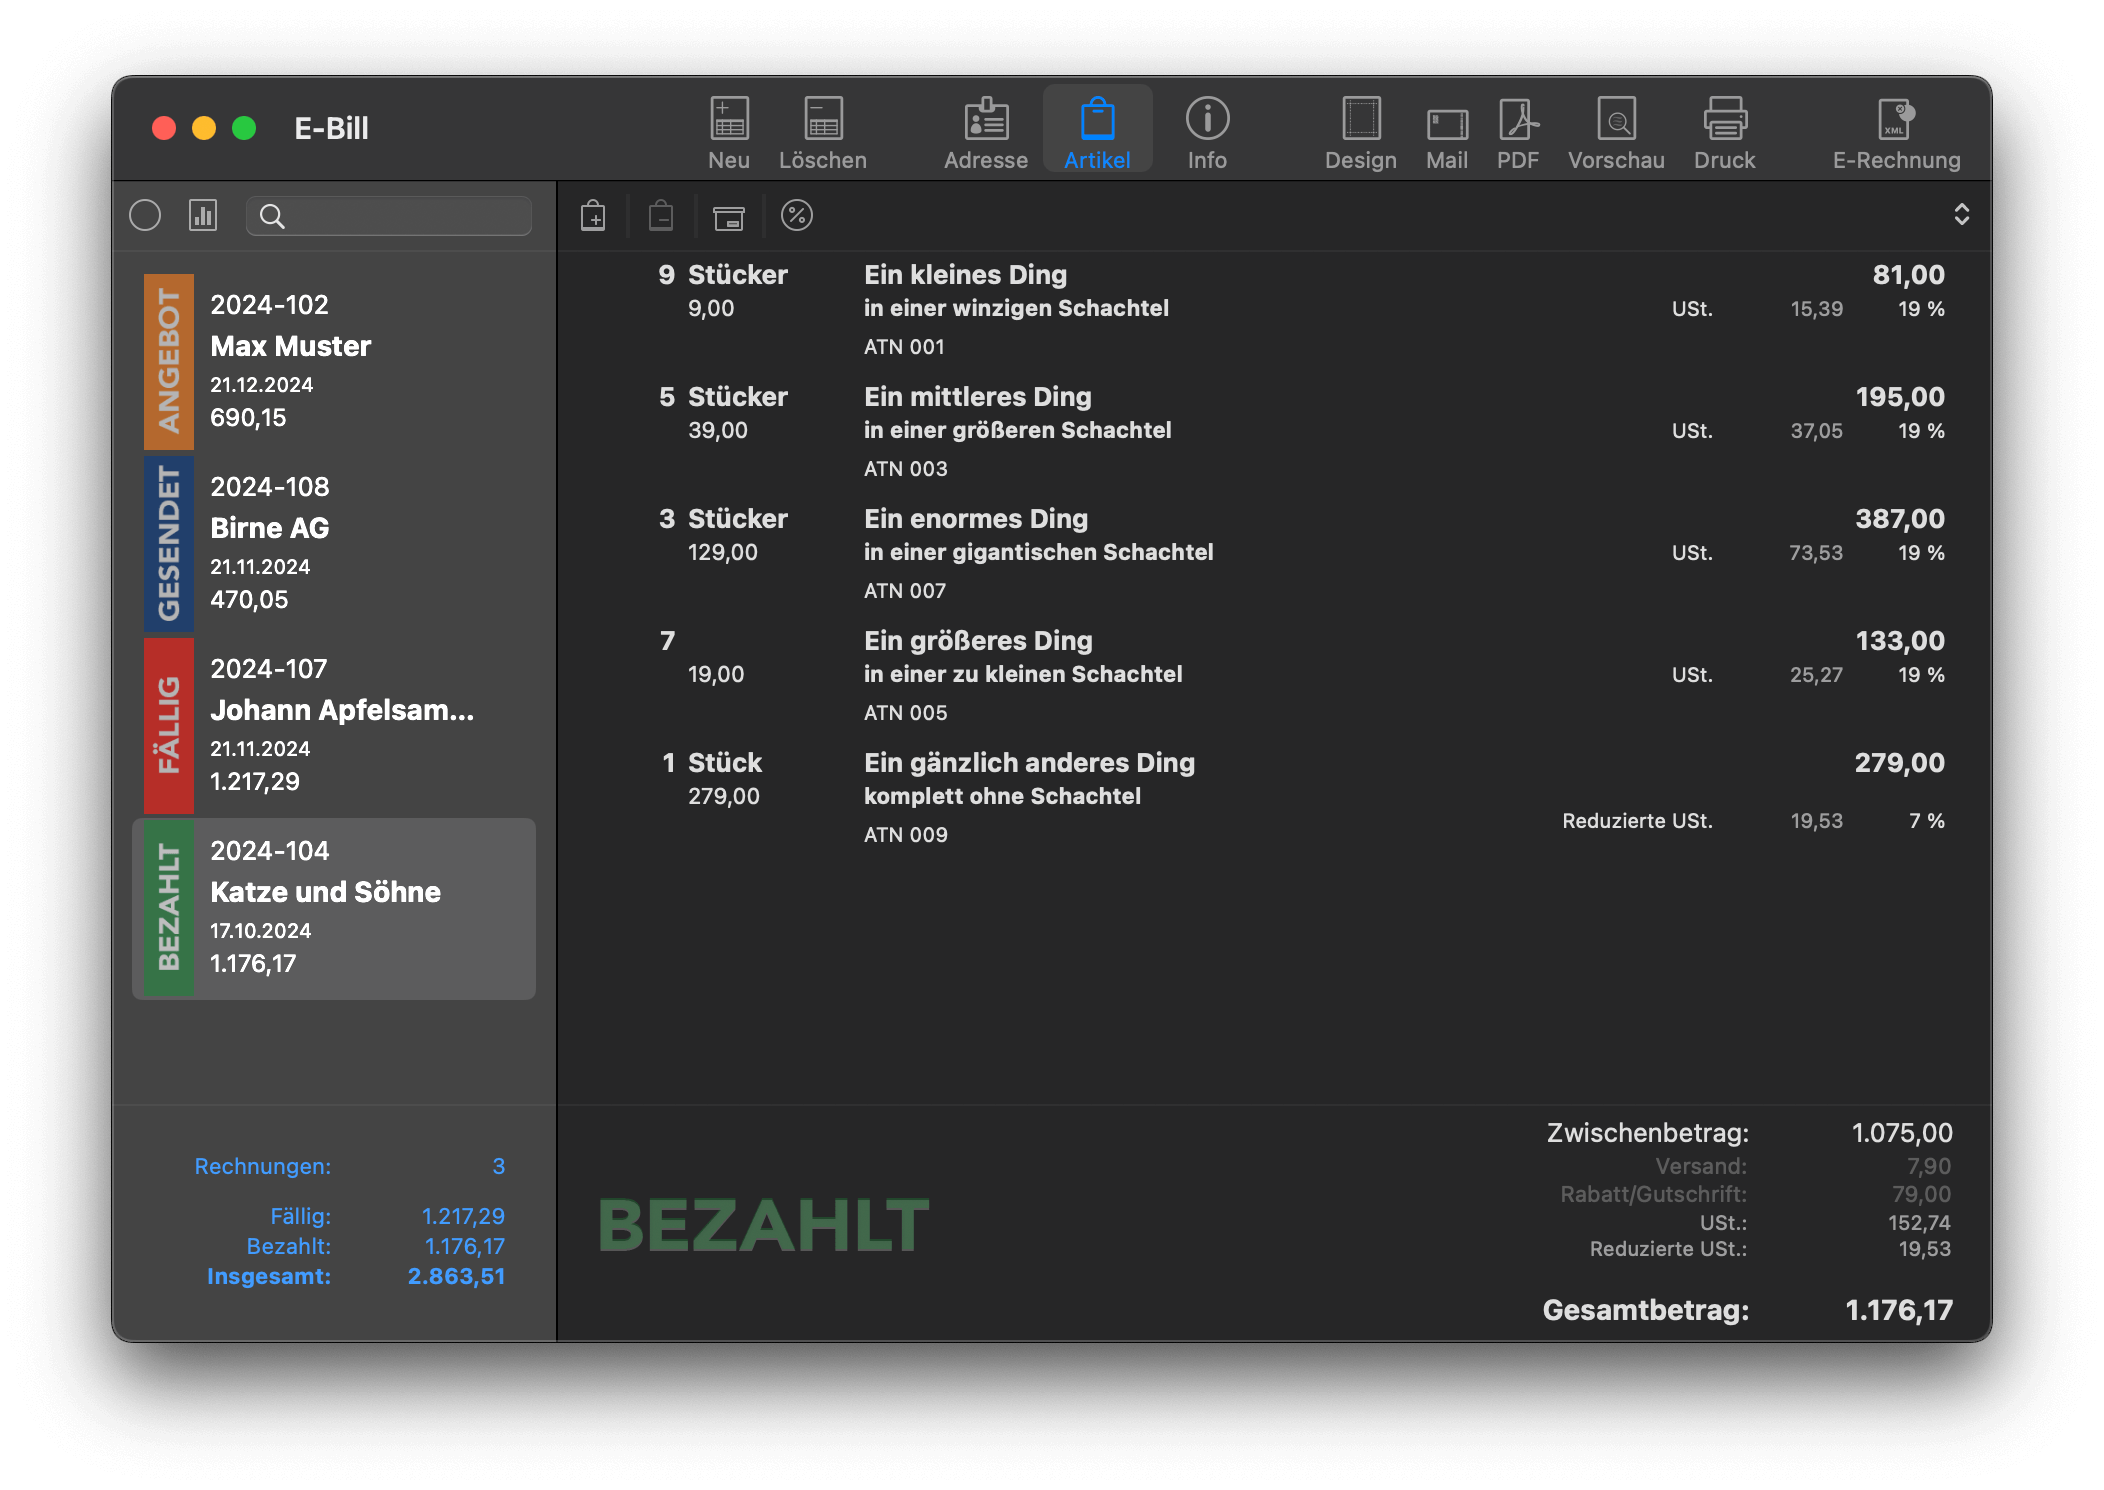Toggle the circle status filter
The width and height of the screenshot is (2104, 1490).
[145, 216]
